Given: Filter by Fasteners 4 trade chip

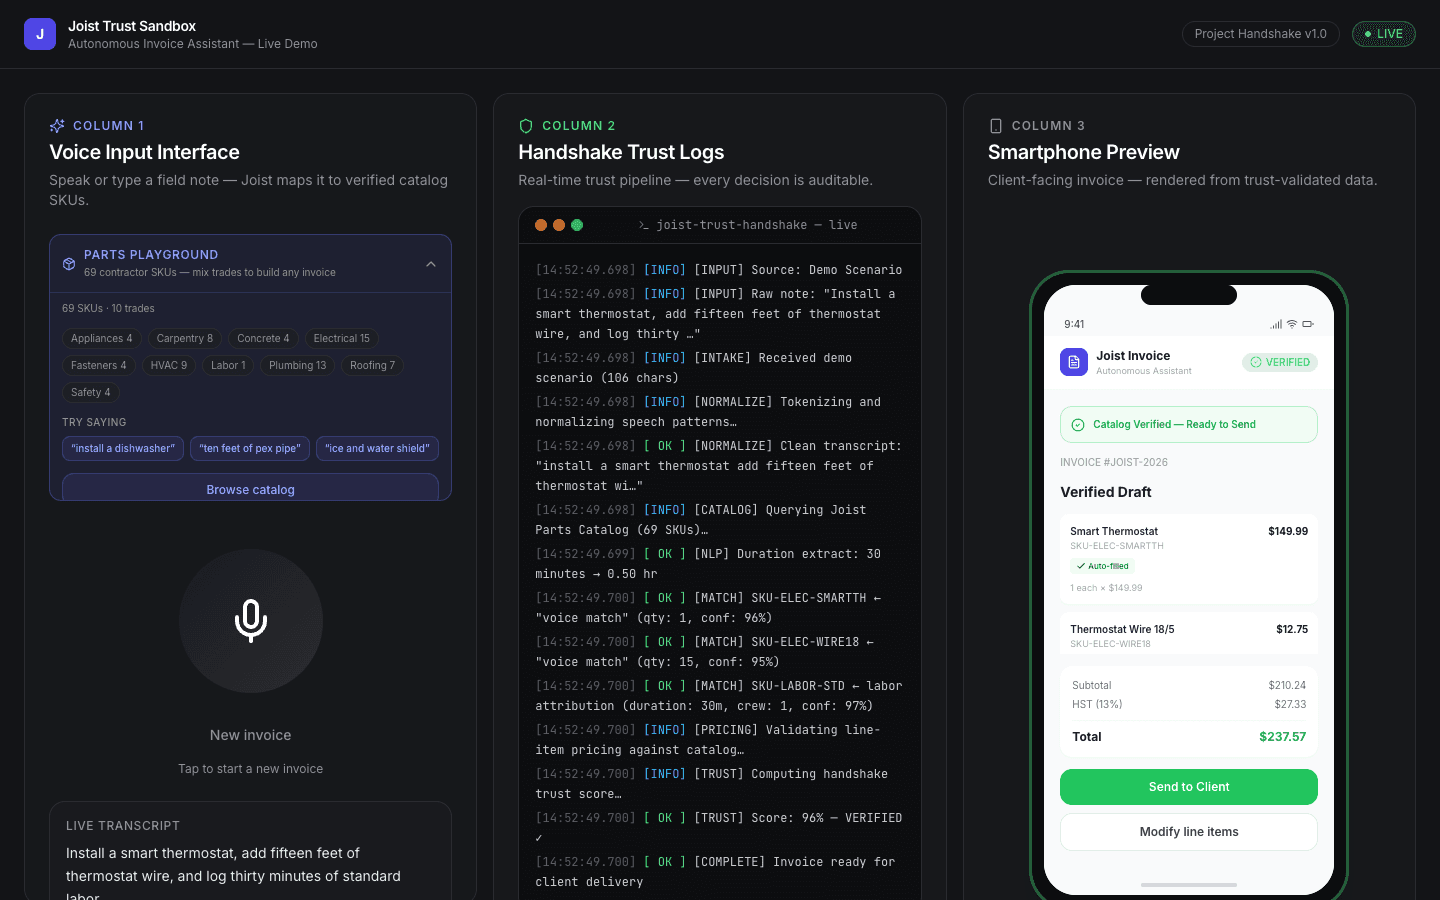Looking at the screenshot, I should click(99, 365).
